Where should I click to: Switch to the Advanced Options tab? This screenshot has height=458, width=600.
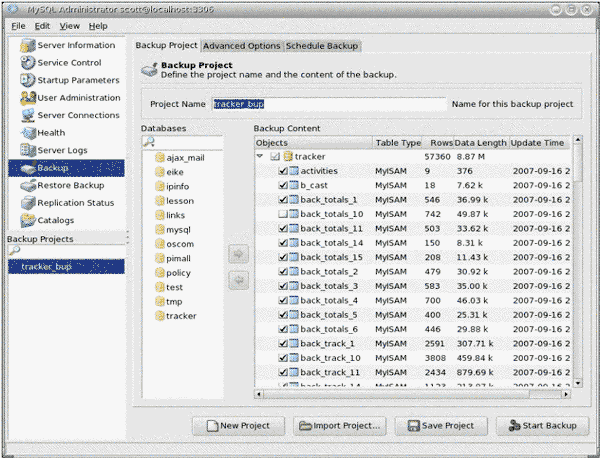coord(242,46)
